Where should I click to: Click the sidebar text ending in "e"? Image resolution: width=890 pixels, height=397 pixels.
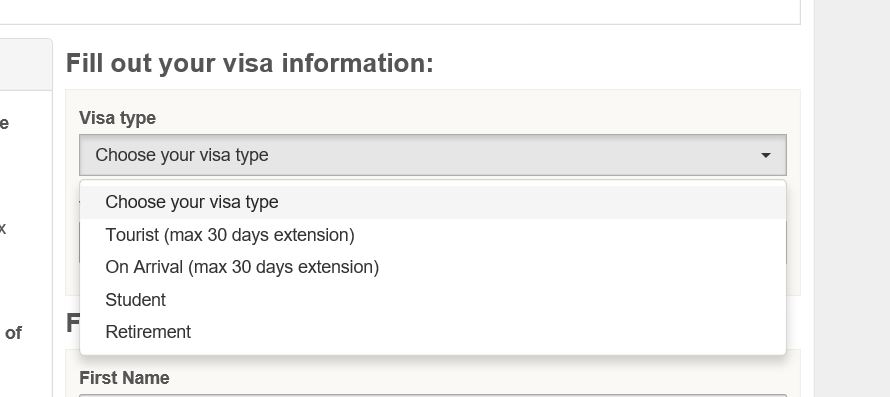coord(4,123)
